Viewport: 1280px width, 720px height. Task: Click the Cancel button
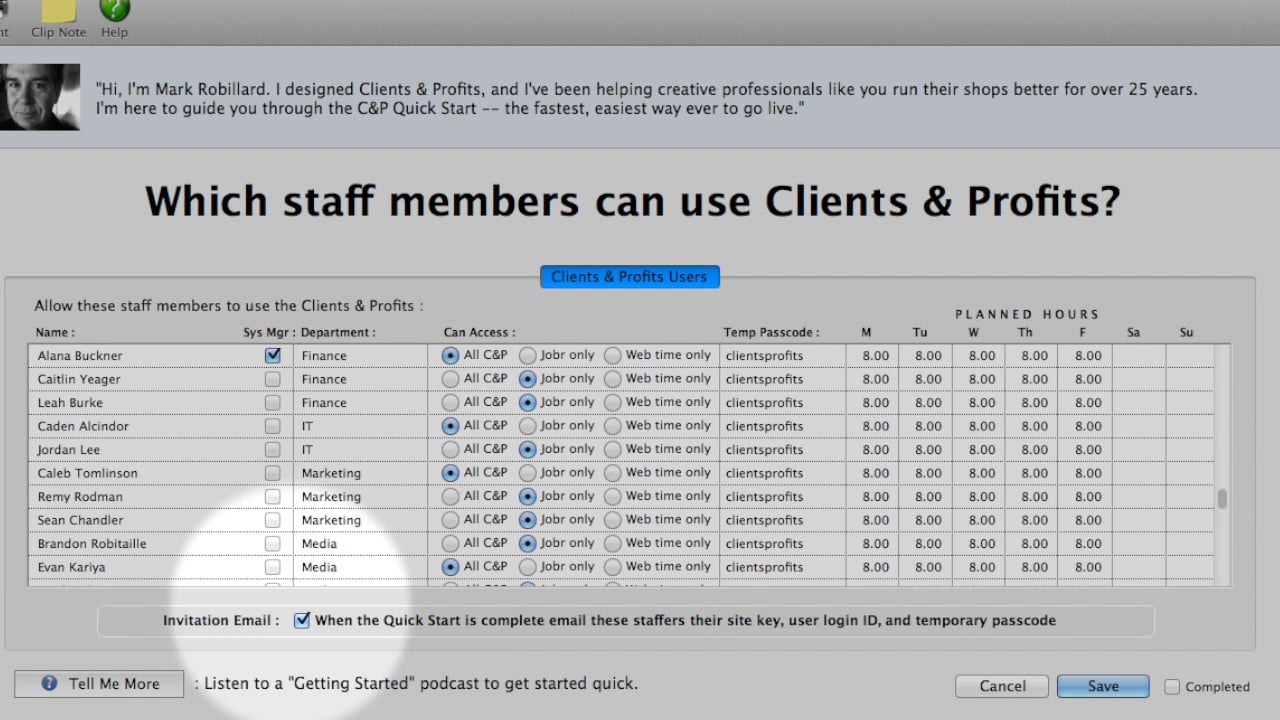pos(1002,686)
